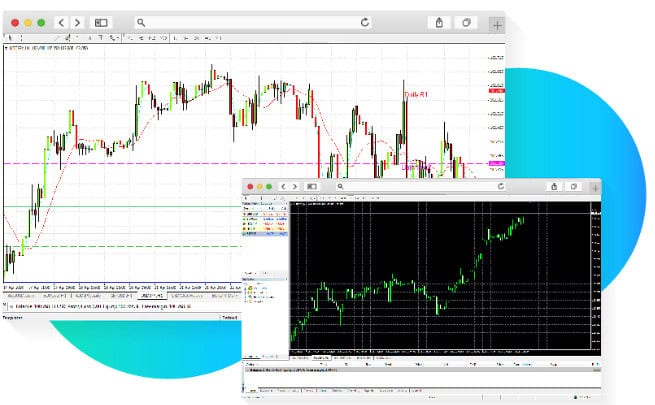This screenshot has height=405, width=655.
Task: Click the Daily R1 label on the light chart
Action: tap(416, 93)
